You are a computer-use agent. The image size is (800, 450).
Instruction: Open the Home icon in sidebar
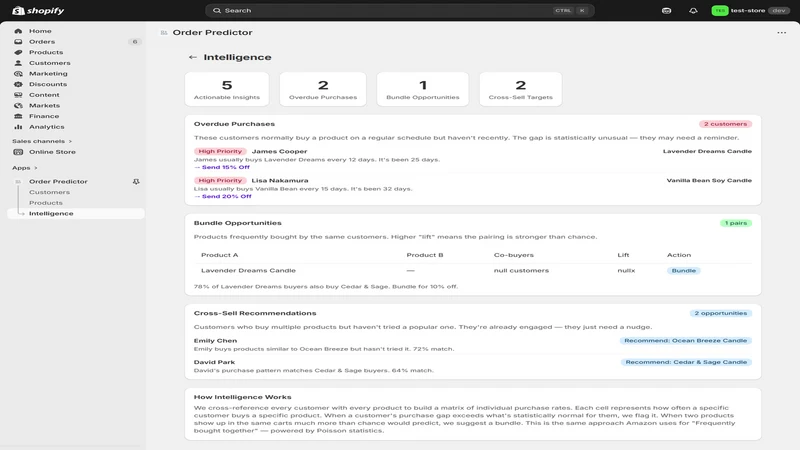pos(18,31)
